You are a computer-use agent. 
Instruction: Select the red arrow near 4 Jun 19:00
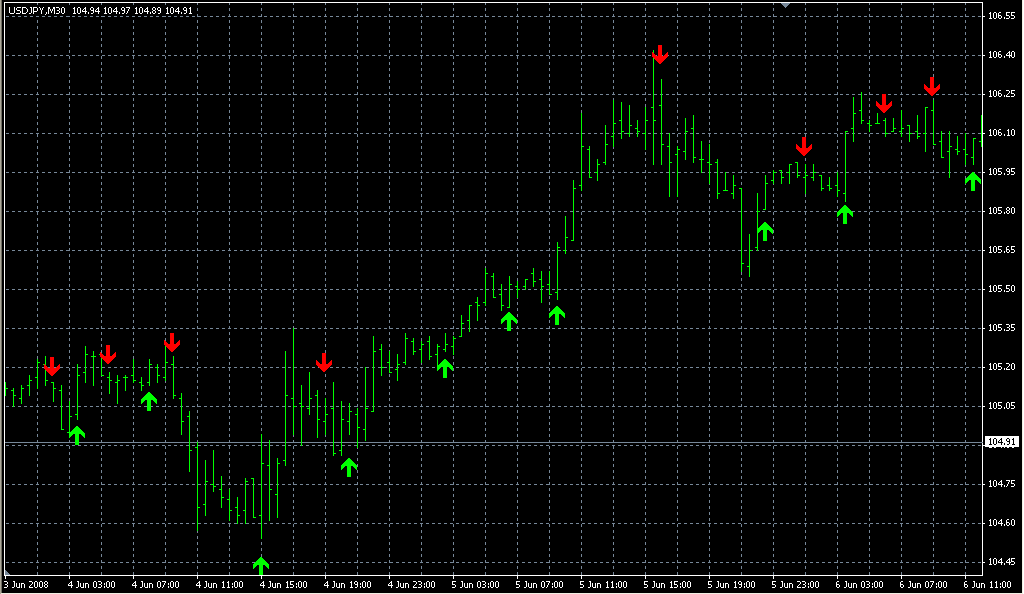pyautogui.click(x=323, y=362)
